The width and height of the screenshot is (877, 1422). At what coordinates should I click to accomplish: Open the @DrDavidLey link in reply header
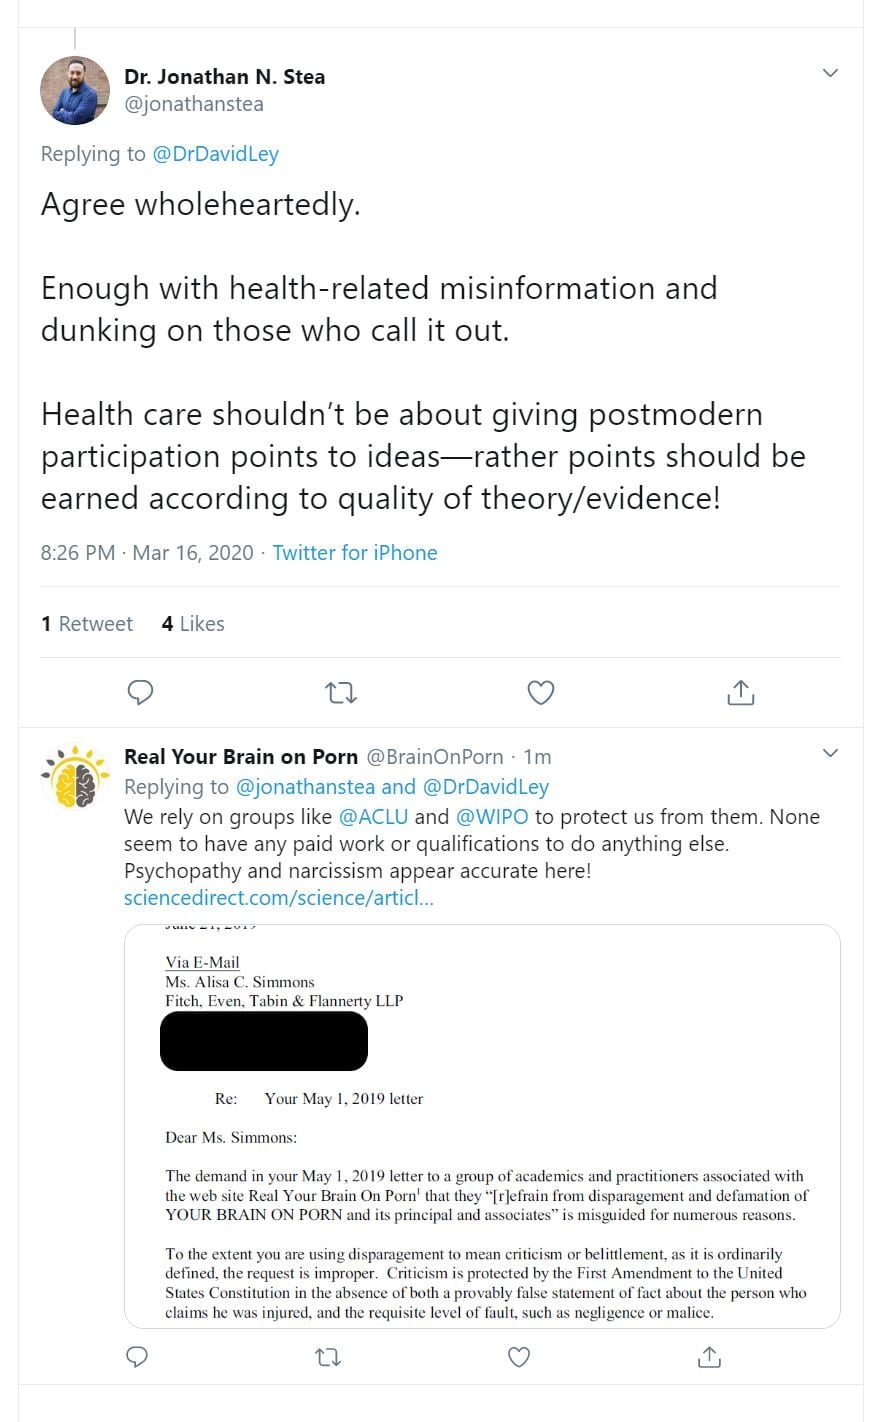pyautogui.click(x=215, y=154)
